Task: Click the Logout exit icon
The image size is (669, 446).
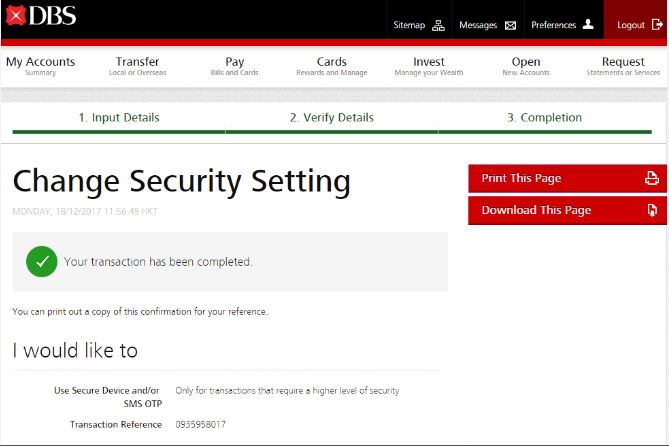Action: tap(657, 25)
